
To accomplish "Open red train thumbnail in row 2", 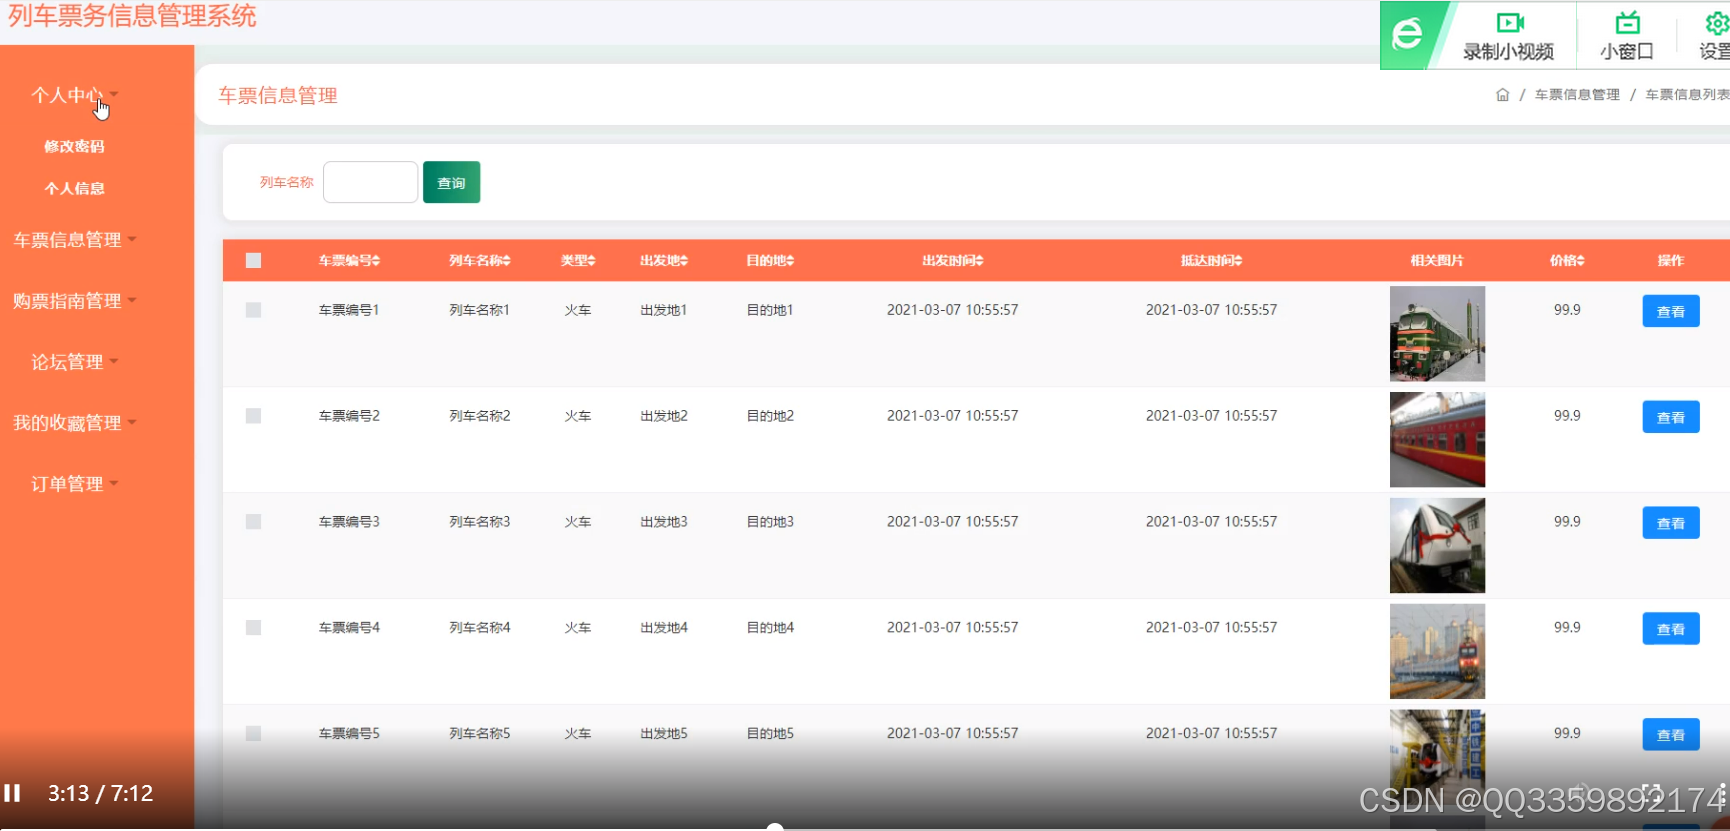I will tap(1437, 440).
